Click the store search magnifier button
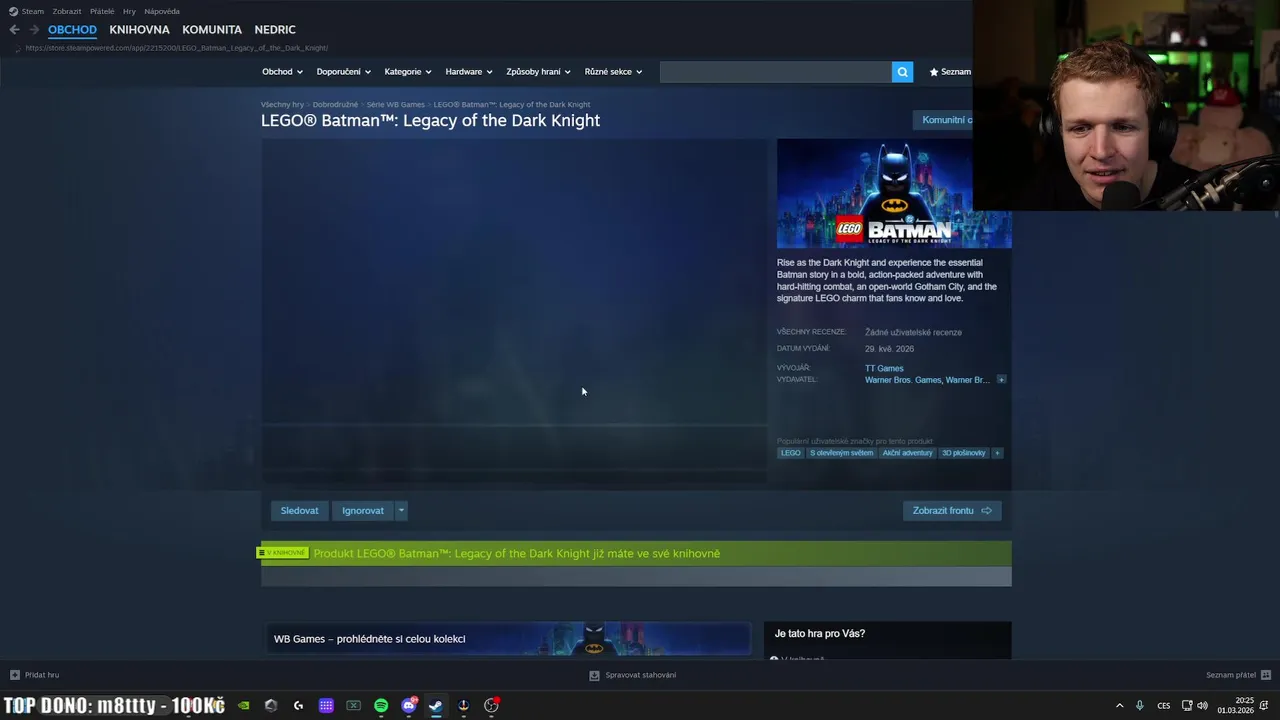Image resolution: width=1280 pixels, height=720 pixels. pyautogui.click(x=902, y=72)
